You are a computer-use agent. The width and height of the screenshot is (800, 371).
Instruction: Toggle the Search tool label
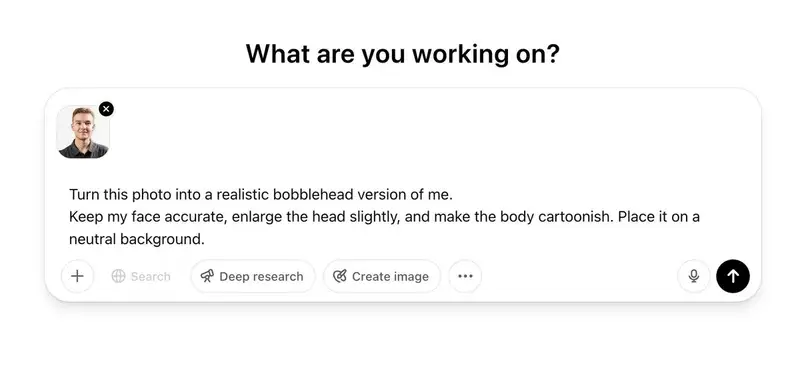tap(151, 277)
